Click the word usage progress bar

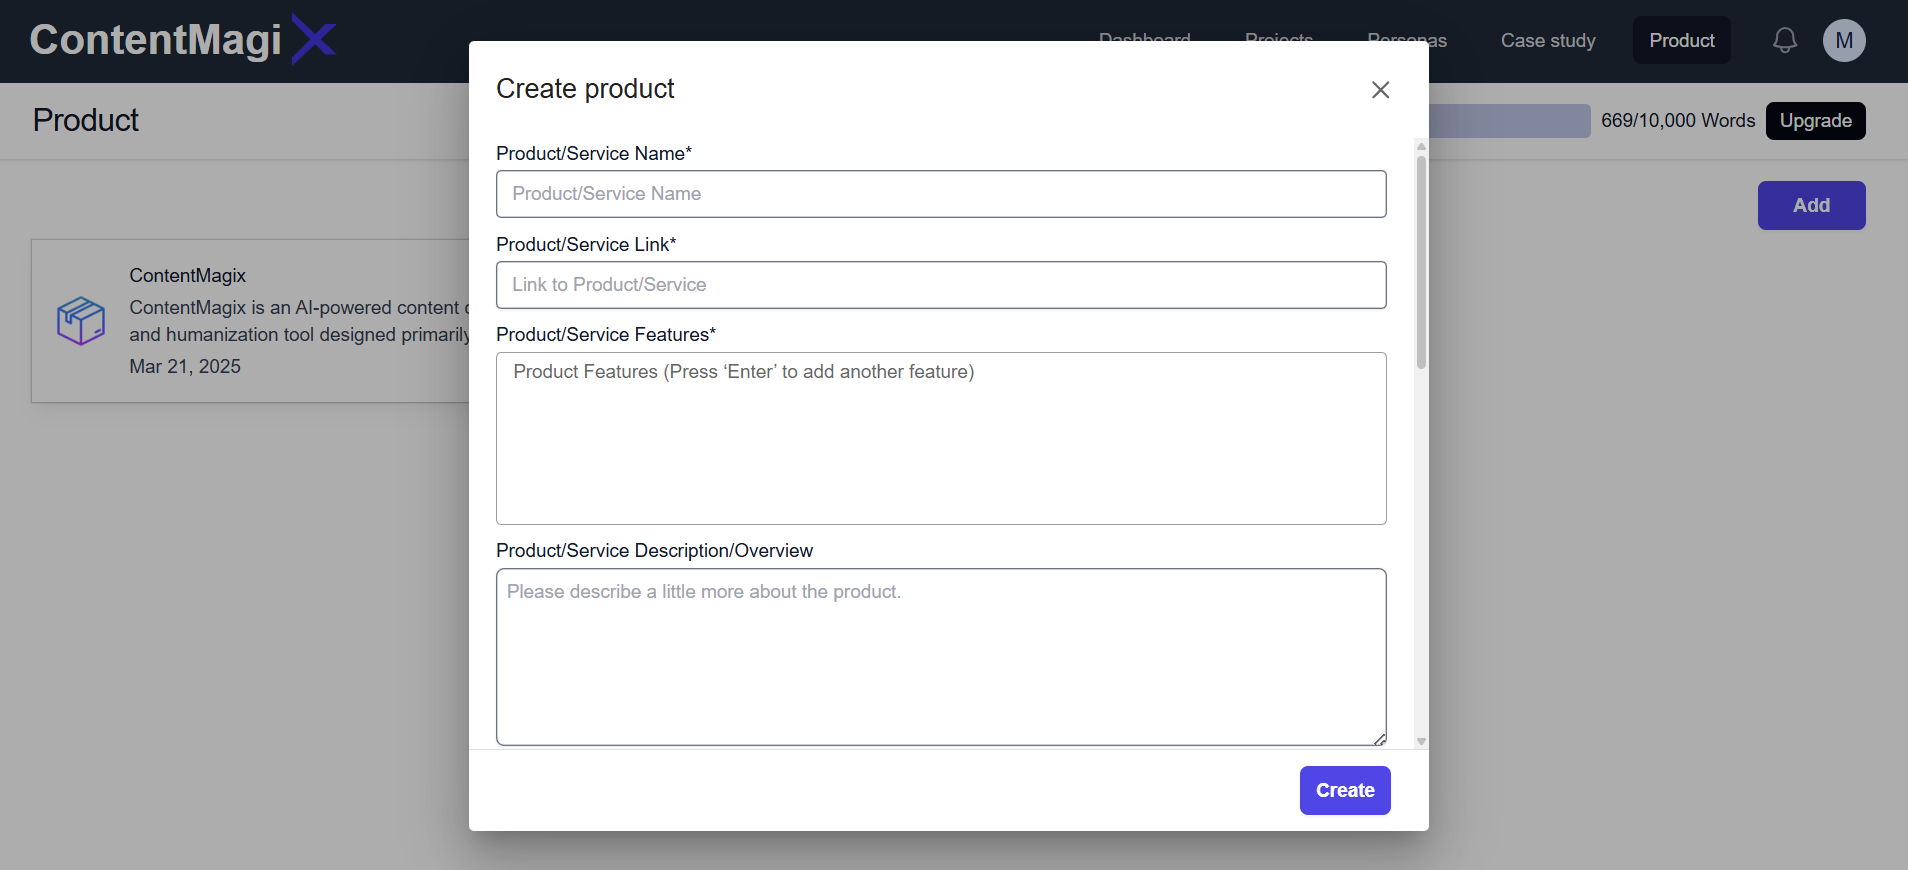point(1510,121)
